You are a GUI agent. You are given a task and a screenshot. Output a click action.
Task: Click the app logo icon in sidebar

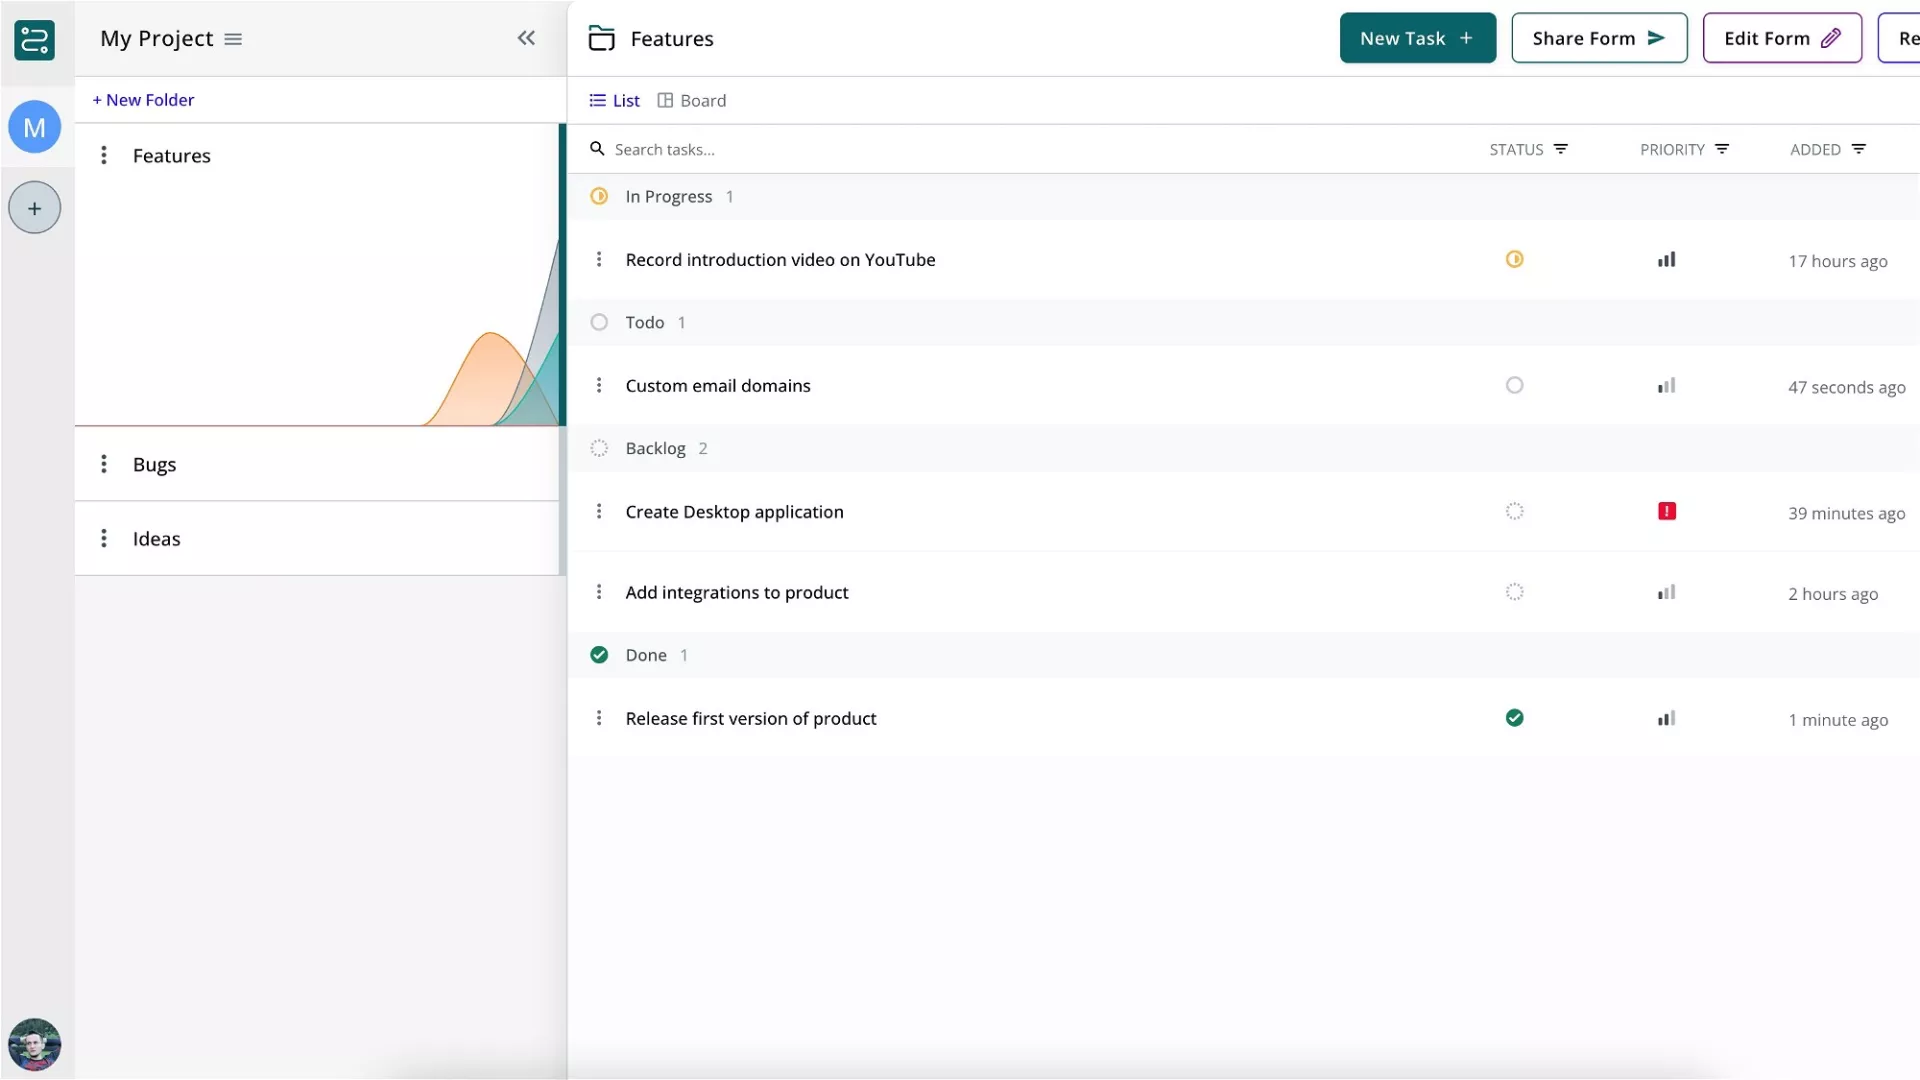point(34,40)
